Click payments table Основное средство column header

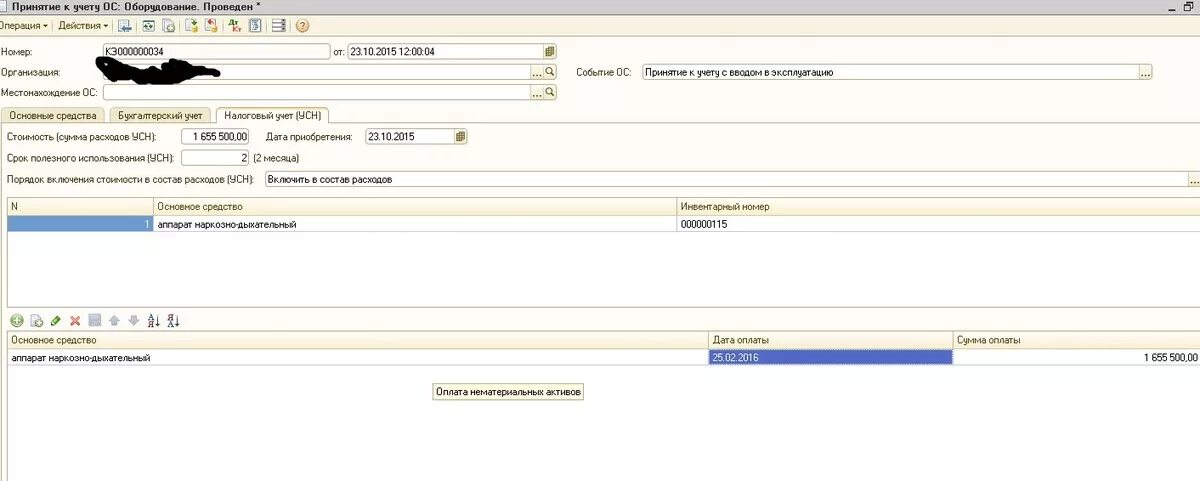coord(358,341)
